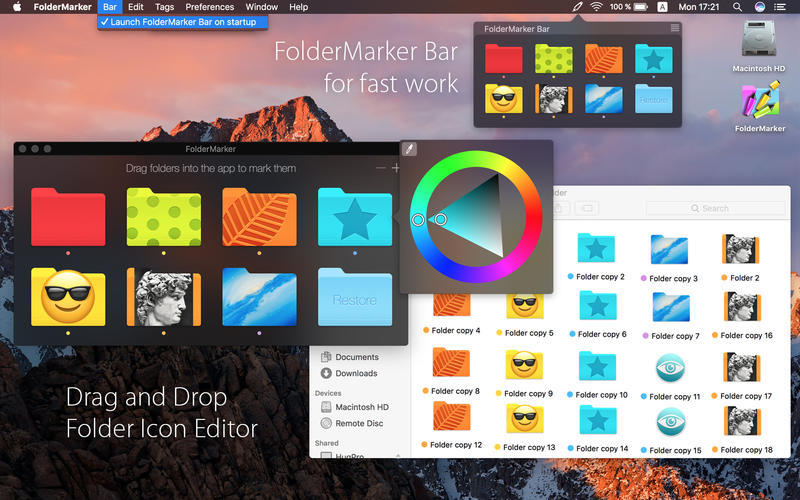Viewport: 800px width, 500px height.
Task: Click the FolderMarker pen icon in menu bar
Action: click(577, 7)
